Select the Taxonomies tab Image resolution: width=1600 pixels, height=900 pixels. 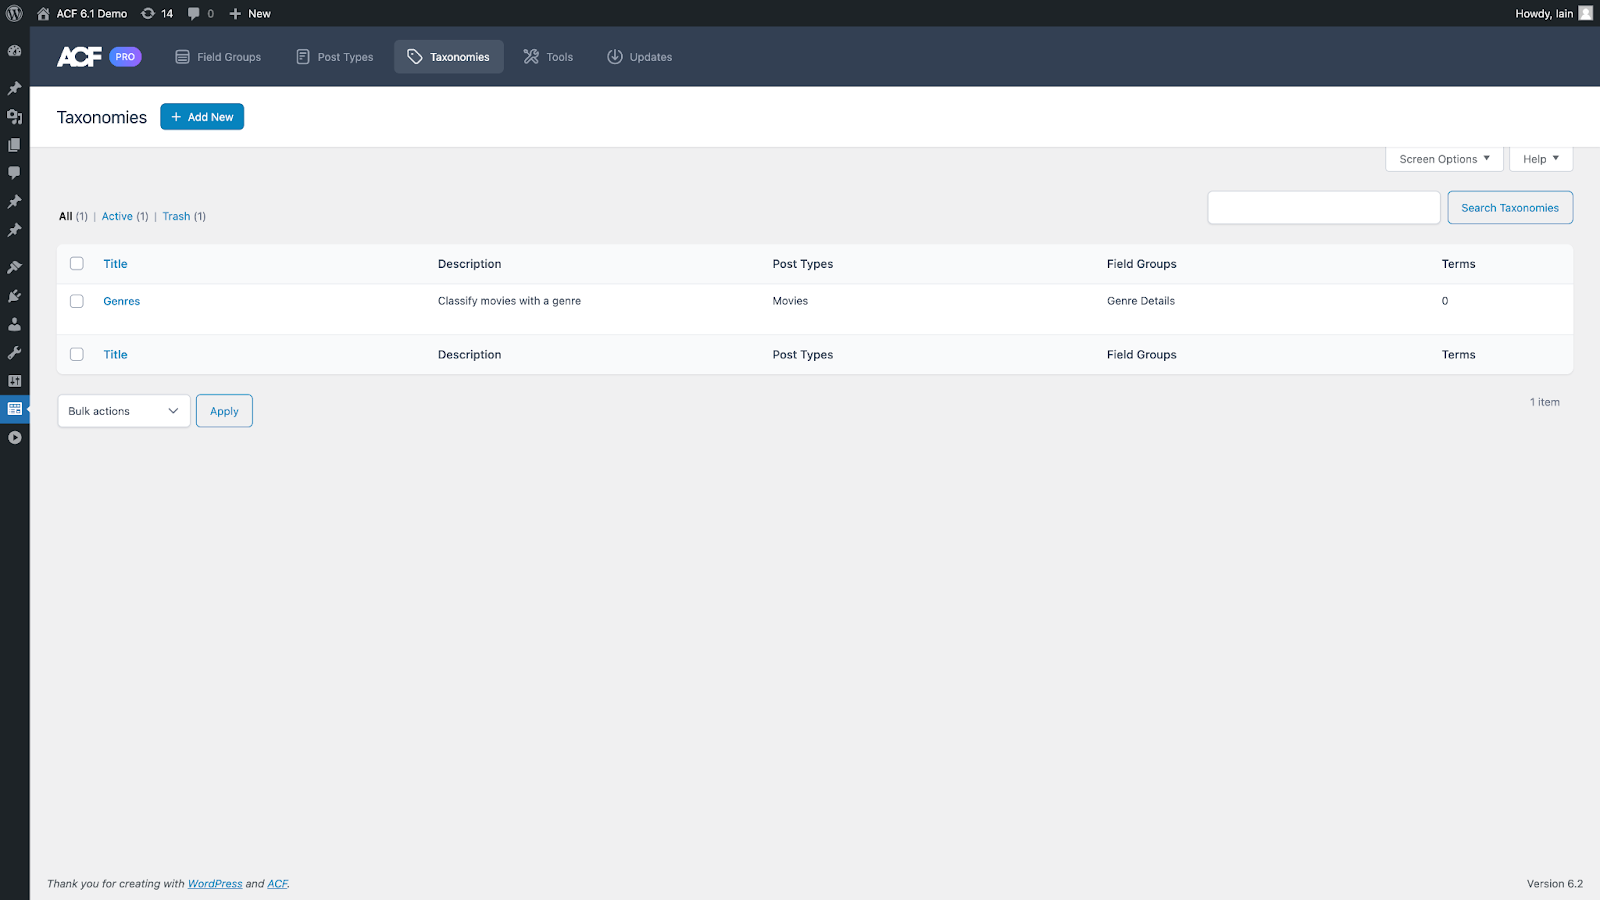coord(449,57)
